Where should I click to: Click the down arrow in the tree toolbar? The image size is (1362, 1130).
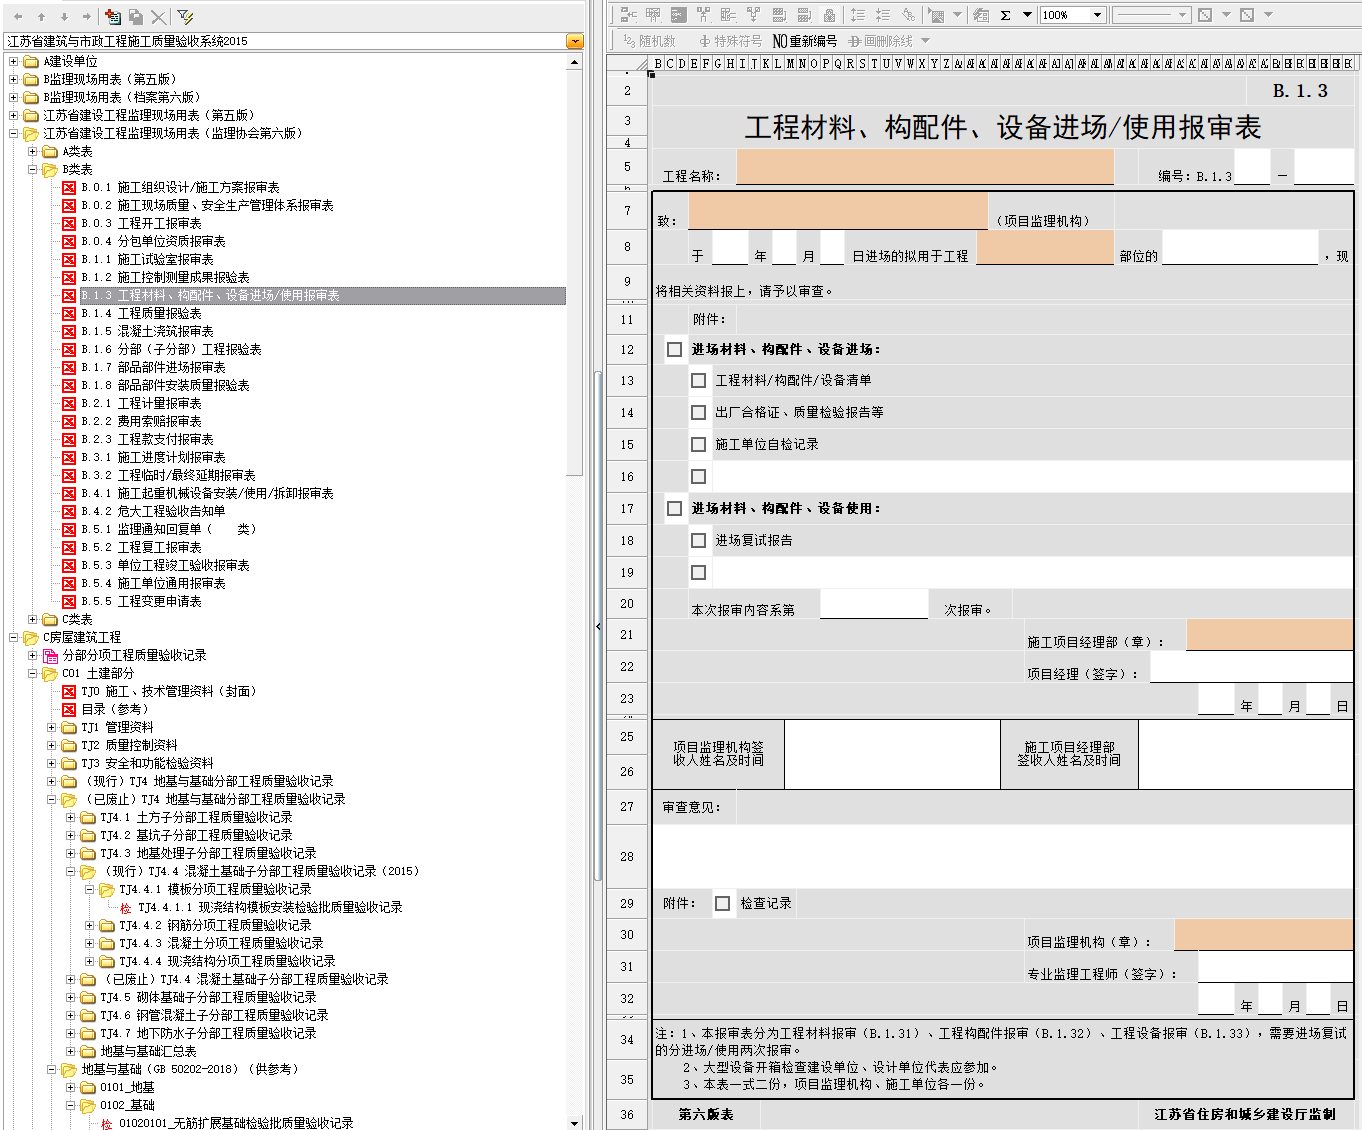(64, 17)
